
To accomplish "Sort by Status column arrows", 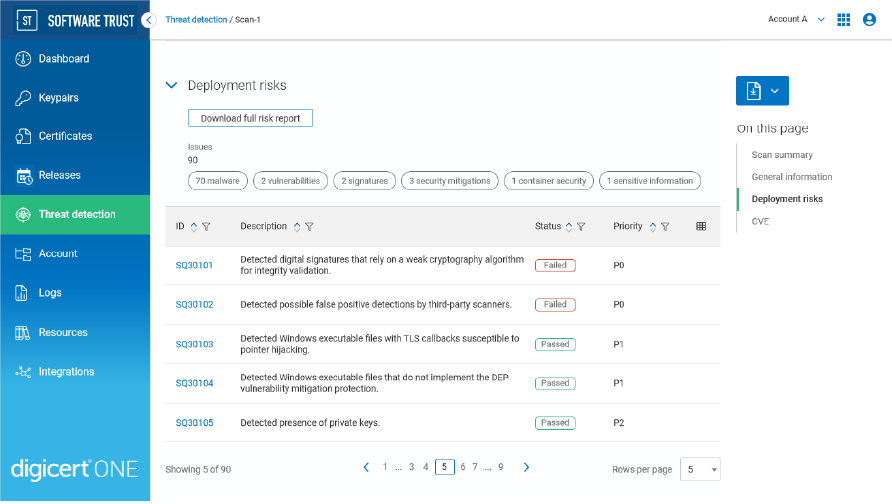I will pyautogui.click(x=569, y=227).
